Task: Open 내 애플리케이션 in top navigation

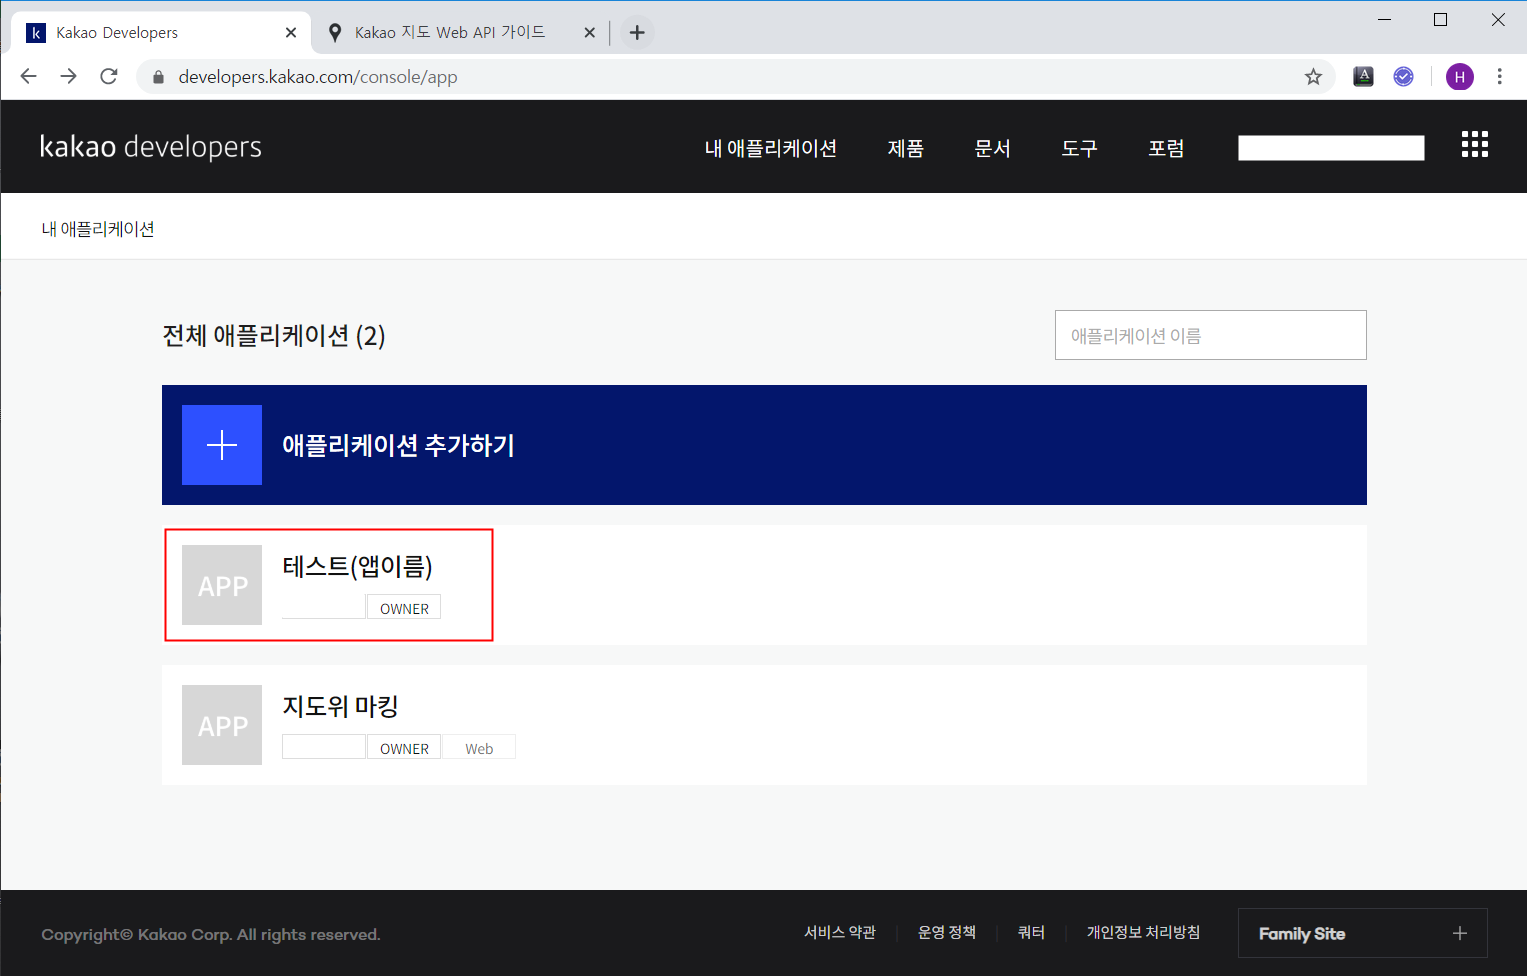Action: tap(771, 148)
